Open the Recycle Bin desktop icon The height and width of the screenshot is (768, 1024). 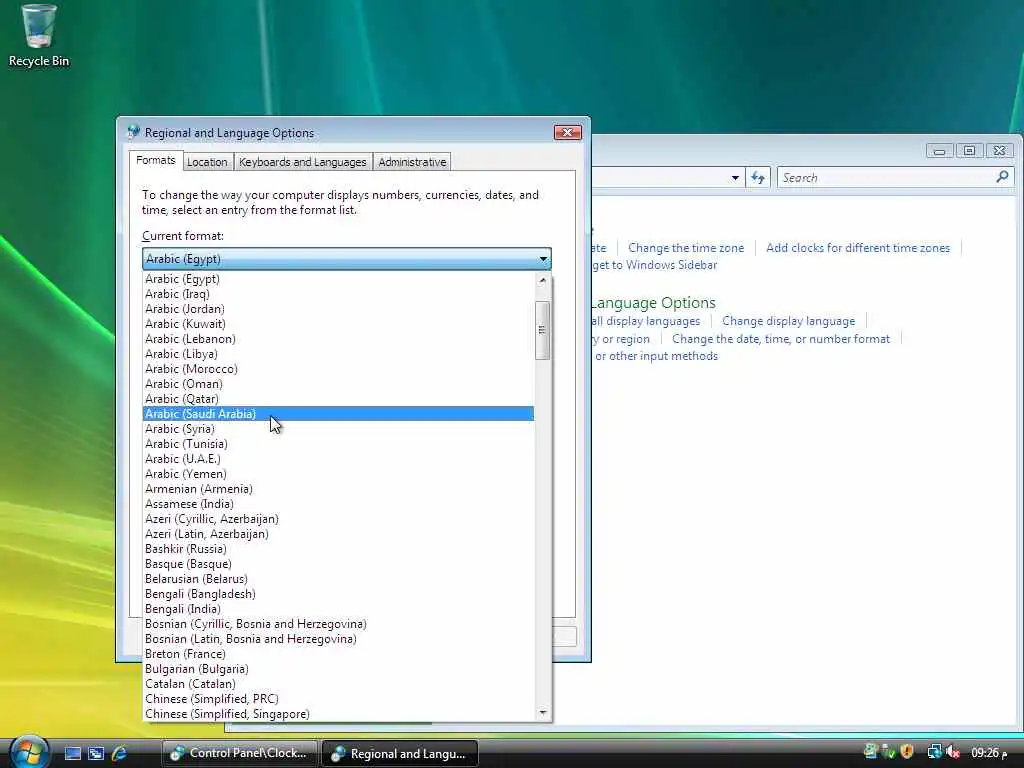39,36
